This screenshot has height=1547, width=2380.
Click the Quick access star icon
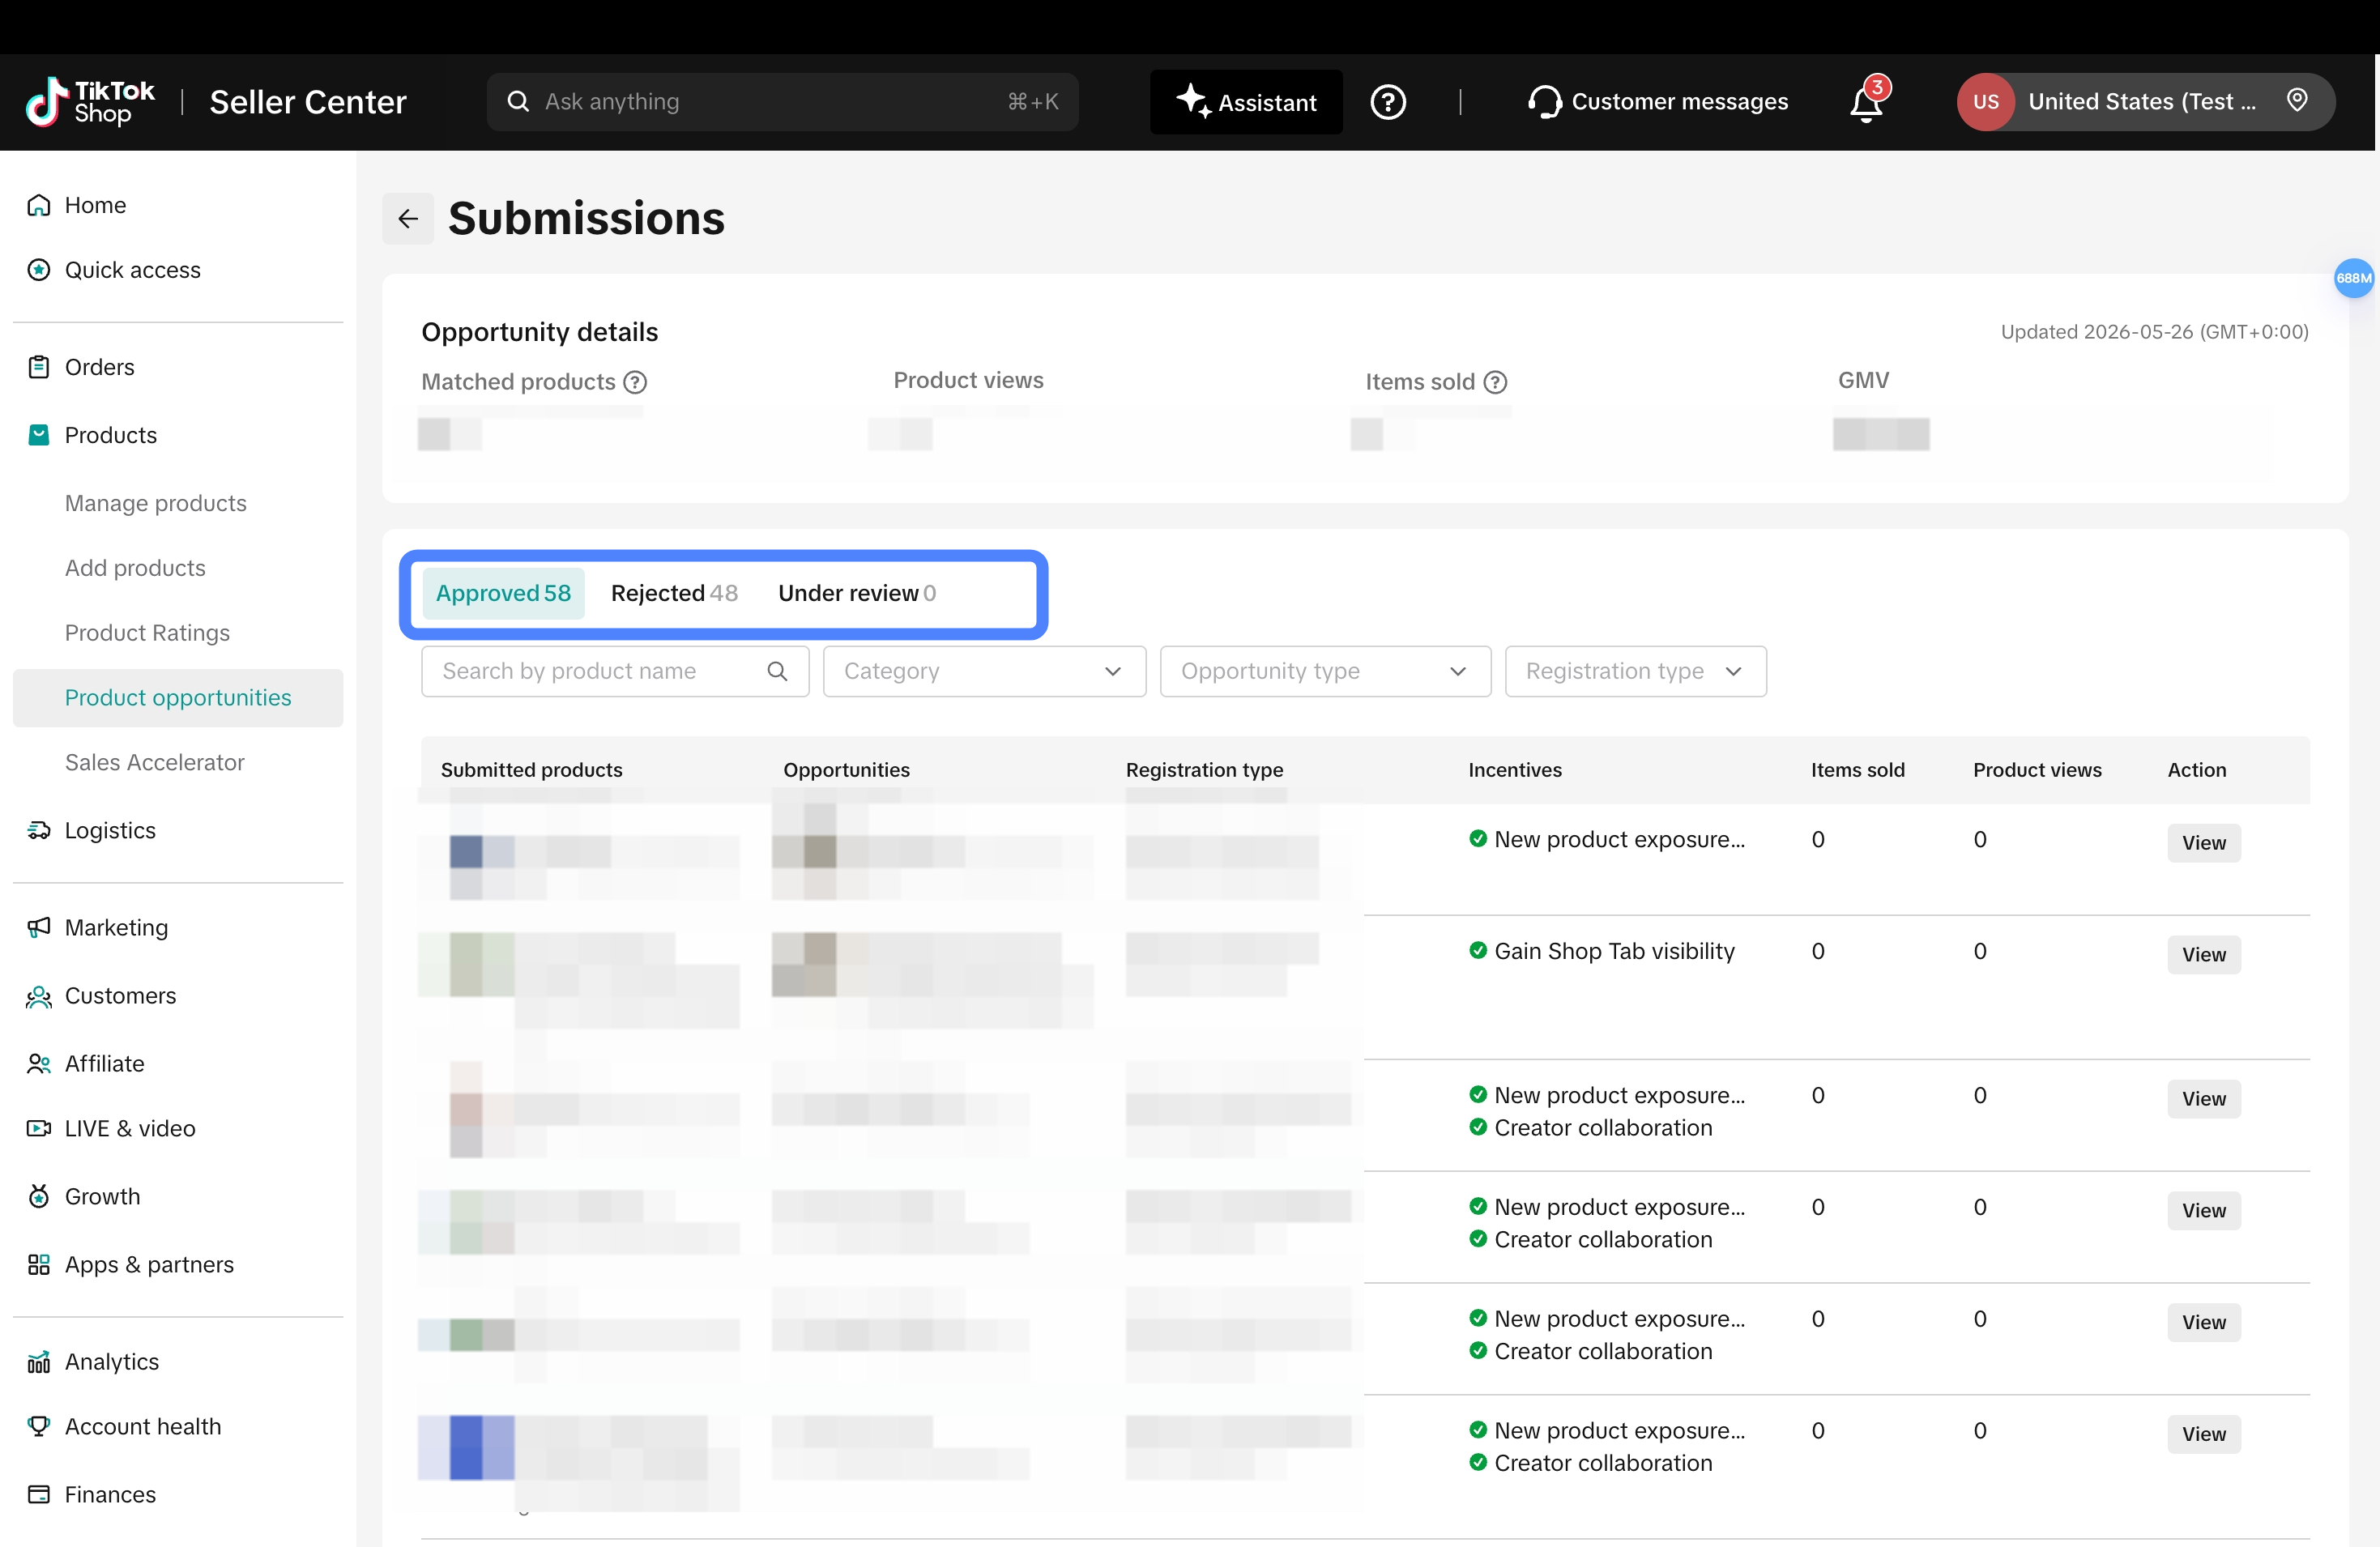click(x=39, y=270)
